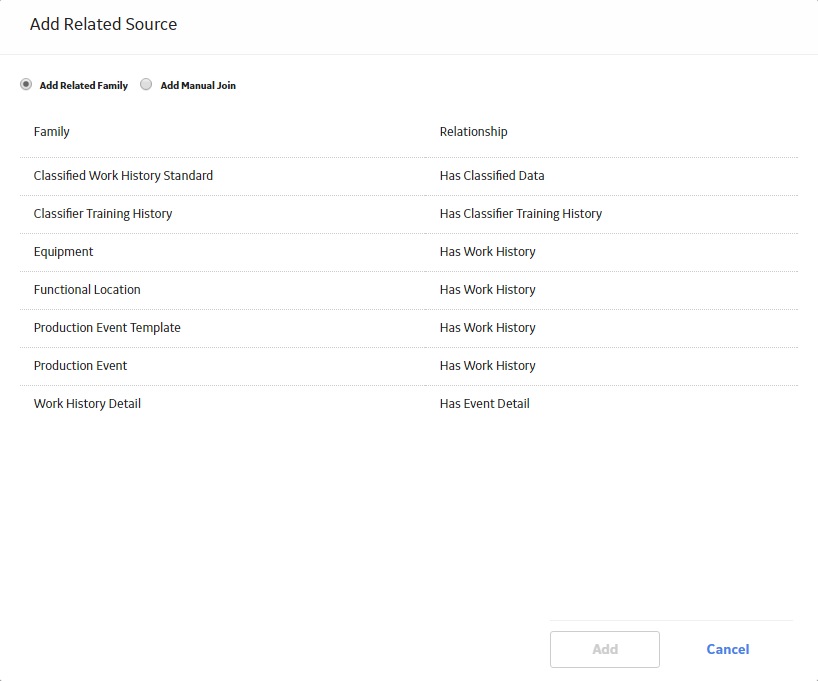Click the Add button

(605, 649)
